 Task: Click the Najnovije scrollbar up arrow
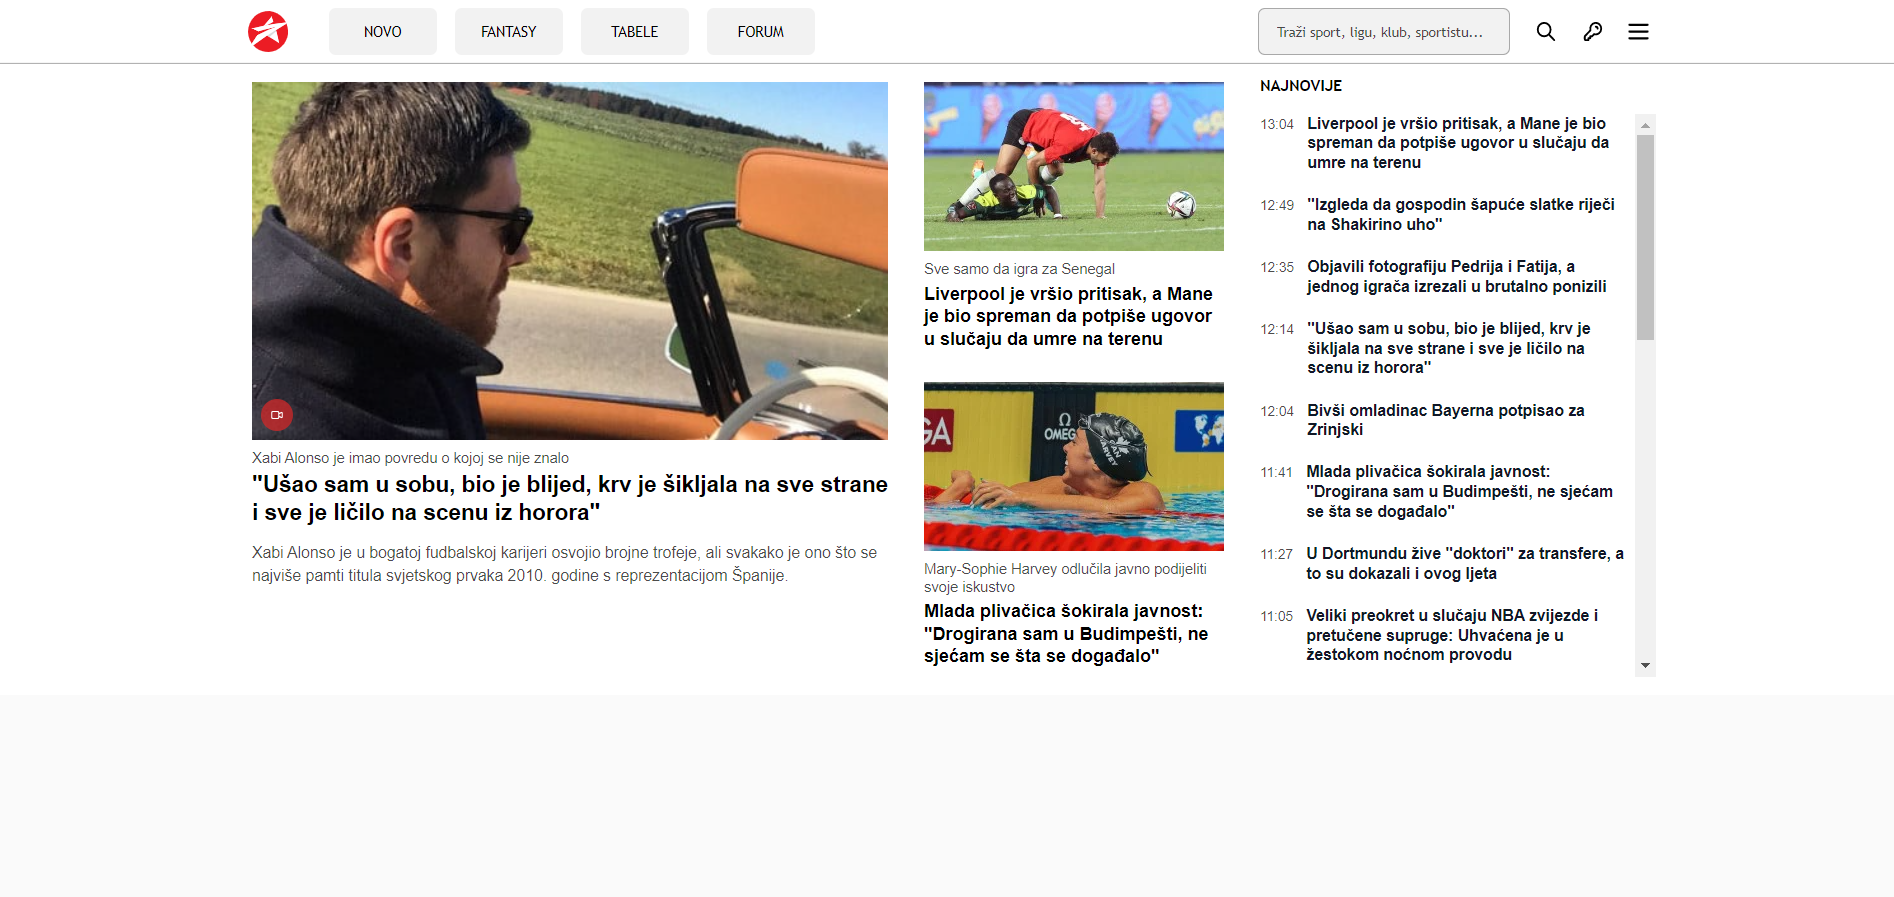coord(1645,125)
